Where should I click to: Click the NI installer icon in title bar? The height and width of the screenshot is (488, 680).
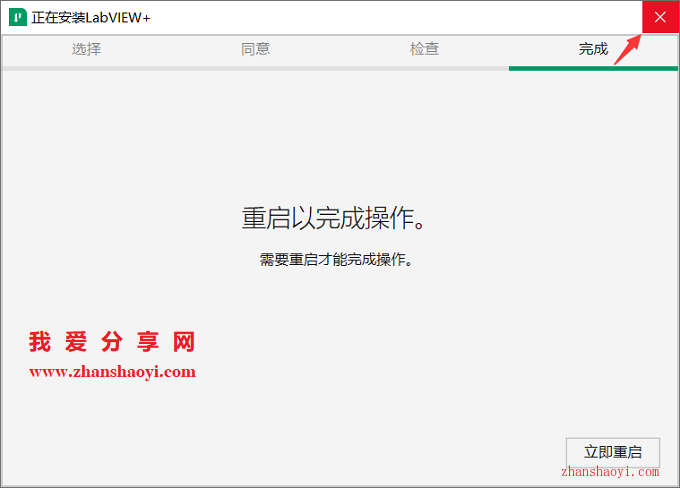(16, 18)
